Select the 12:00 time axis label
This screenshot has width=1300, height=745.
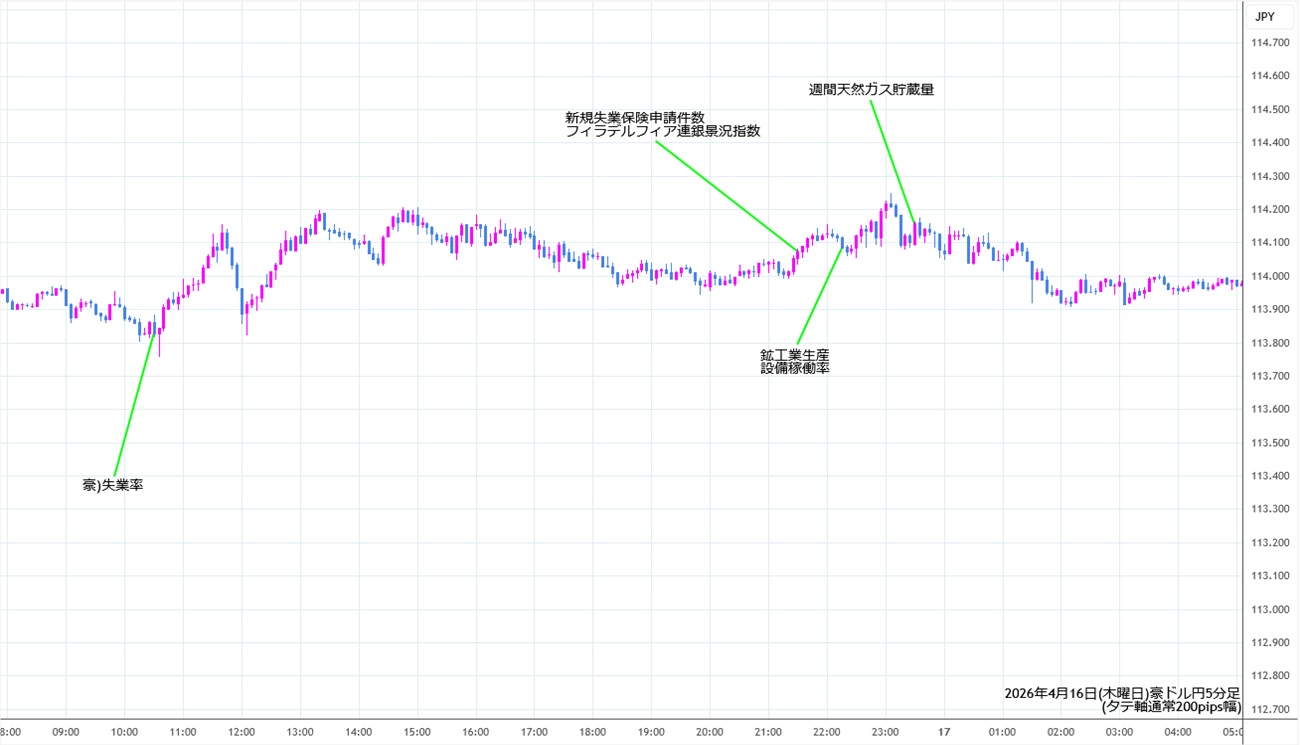click(241, 732)
